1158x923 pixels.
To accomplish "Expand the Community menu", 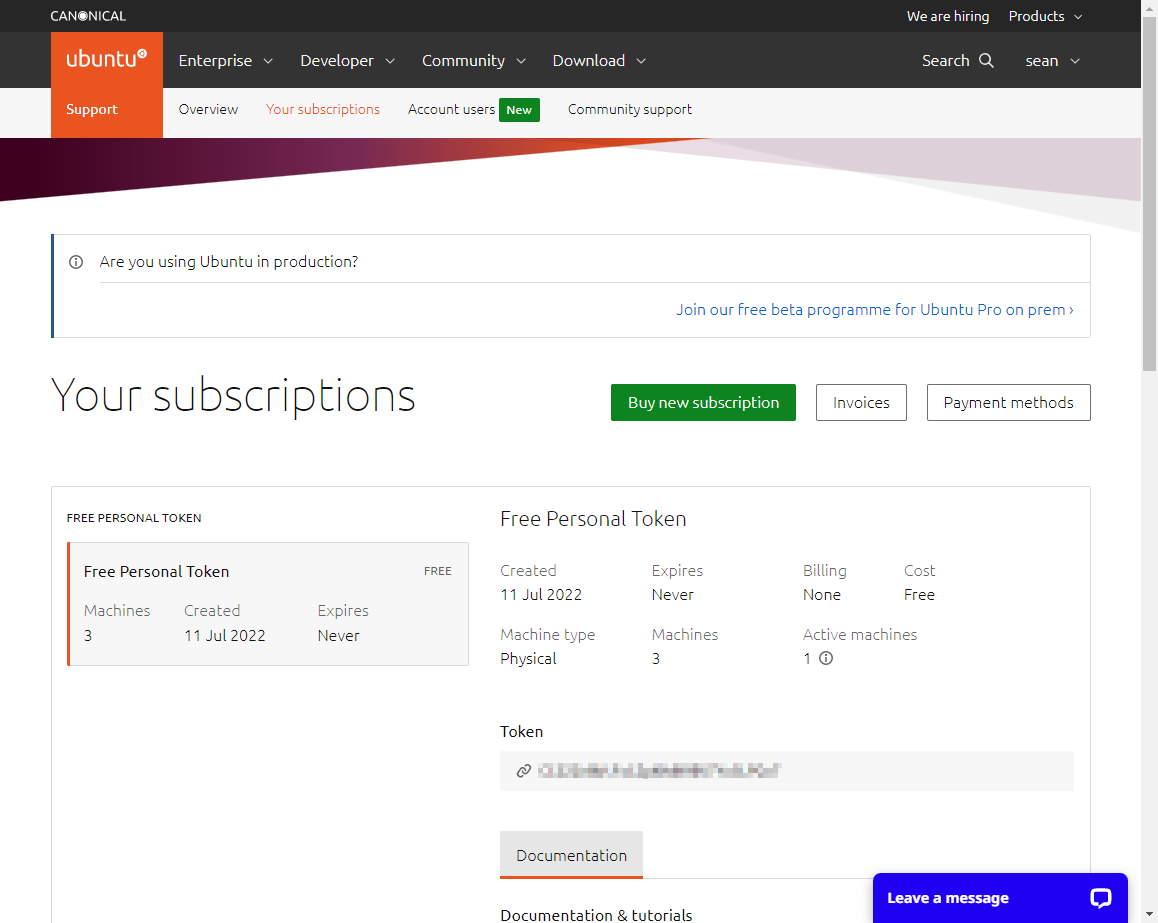I will coord(473,61).
